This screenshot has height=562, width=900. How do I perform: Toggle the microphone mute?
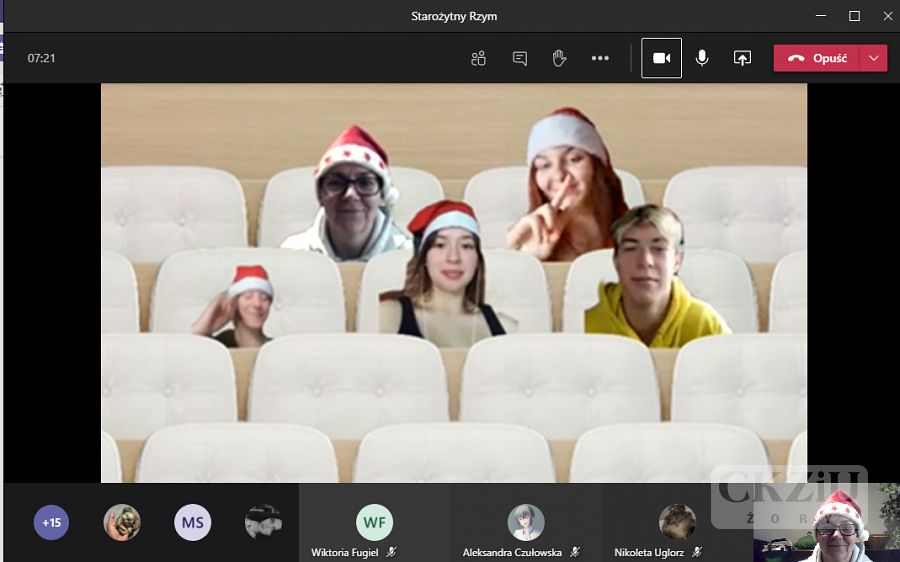tap(702, 58)
